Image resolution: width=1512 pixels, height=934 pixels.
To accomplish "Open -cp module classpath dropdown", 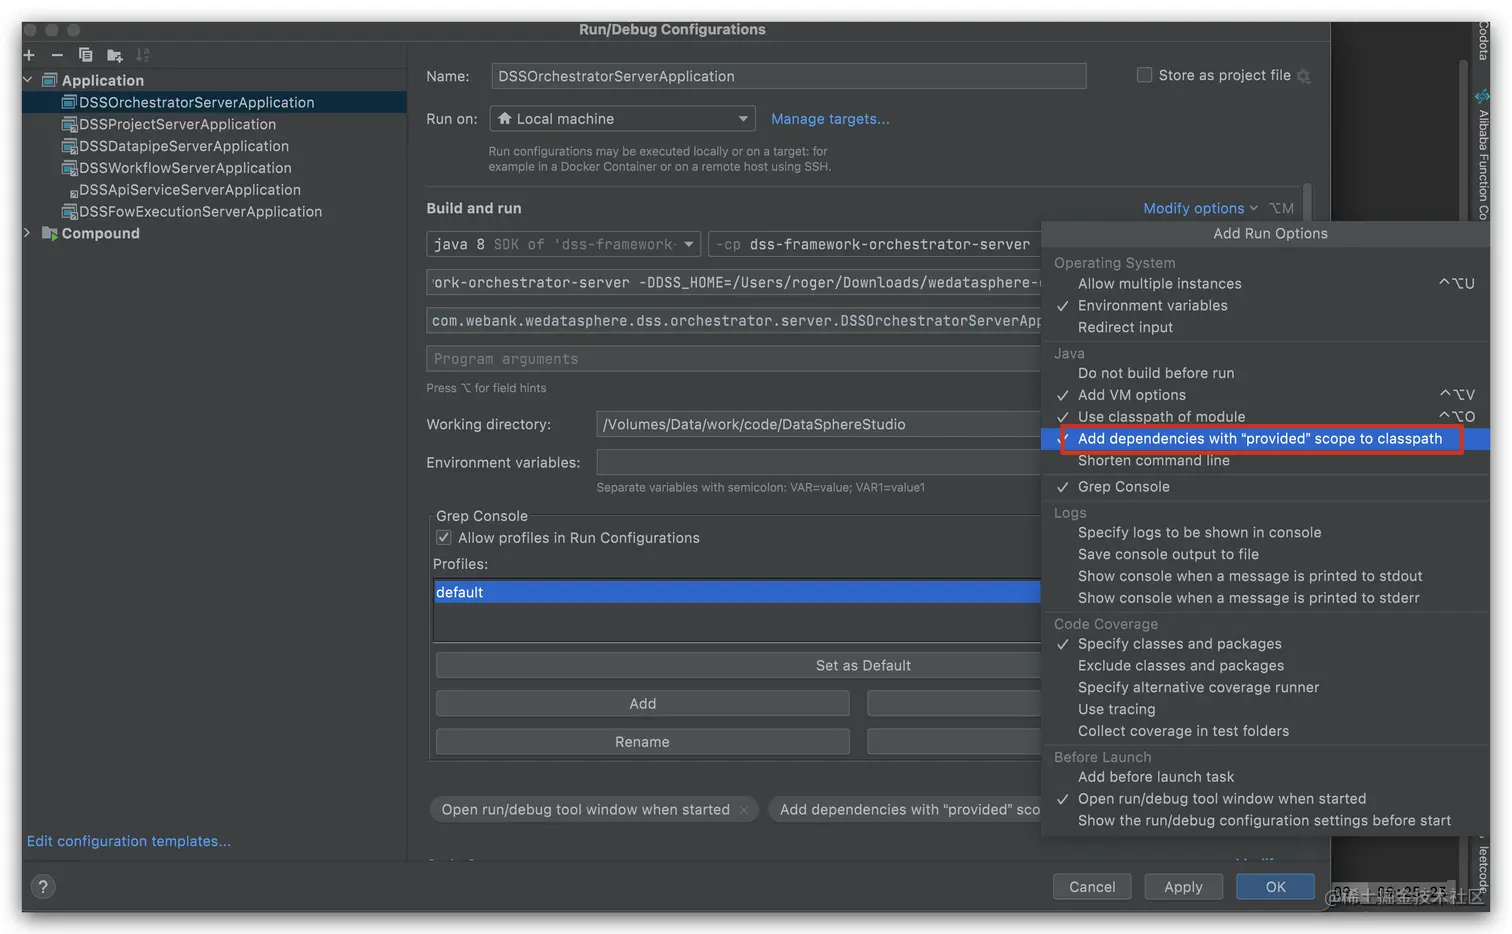I will pyautogui.click(x=874, y=244).
